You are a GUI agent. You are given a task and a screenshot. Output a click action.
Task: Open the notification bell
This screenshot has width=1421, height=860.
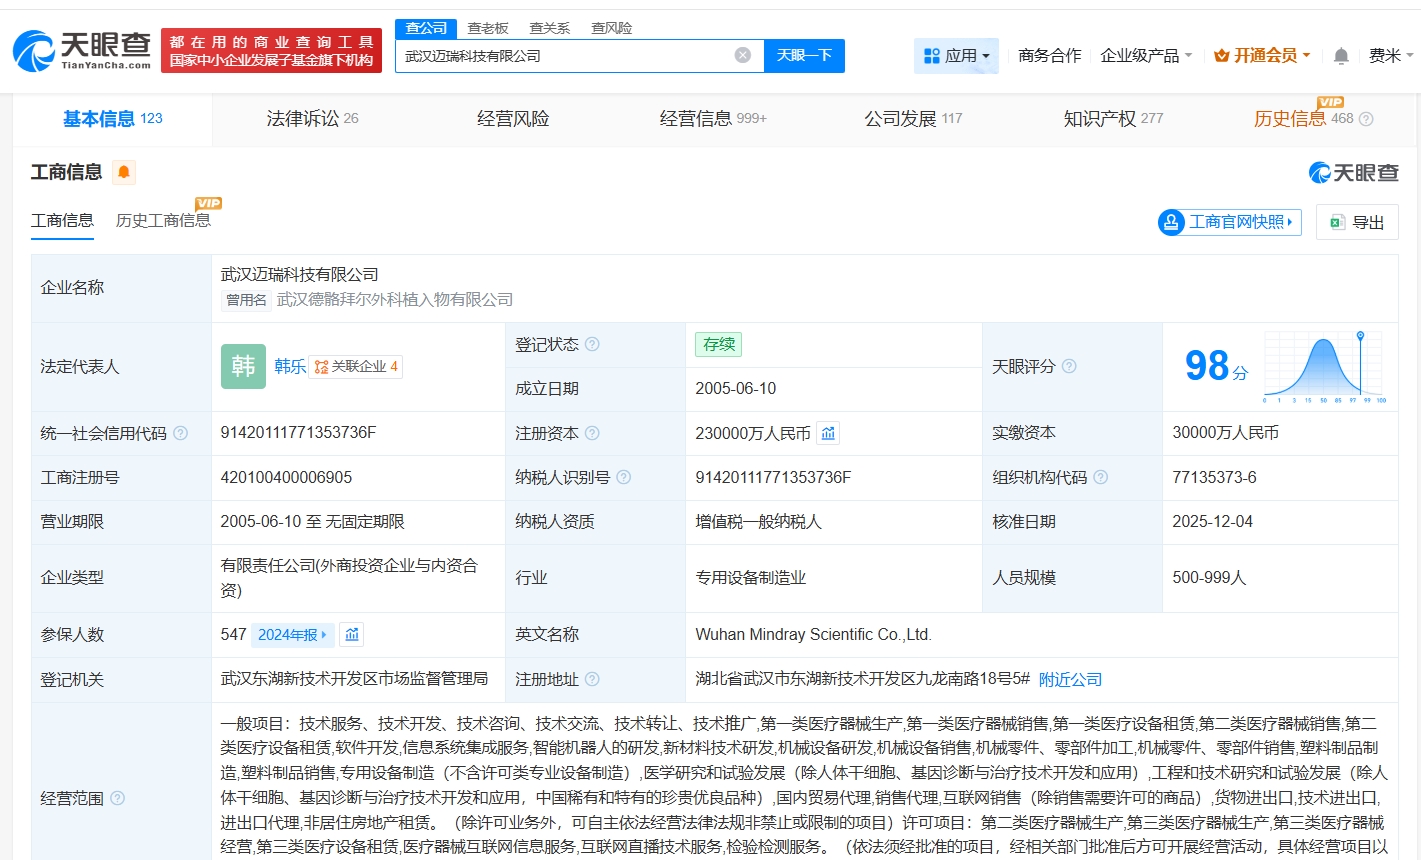pyautogui.click(x=1341, y=56)
